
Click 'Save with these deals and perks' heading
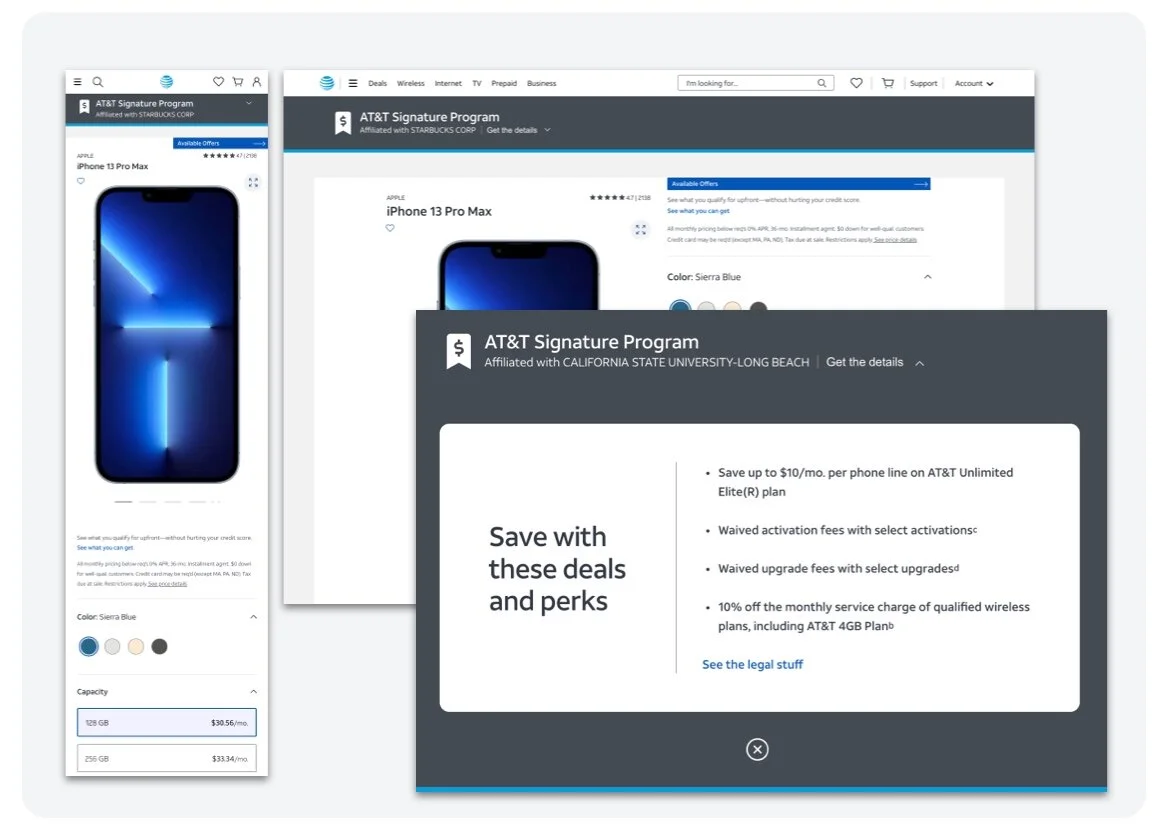(x=557, y=569)
